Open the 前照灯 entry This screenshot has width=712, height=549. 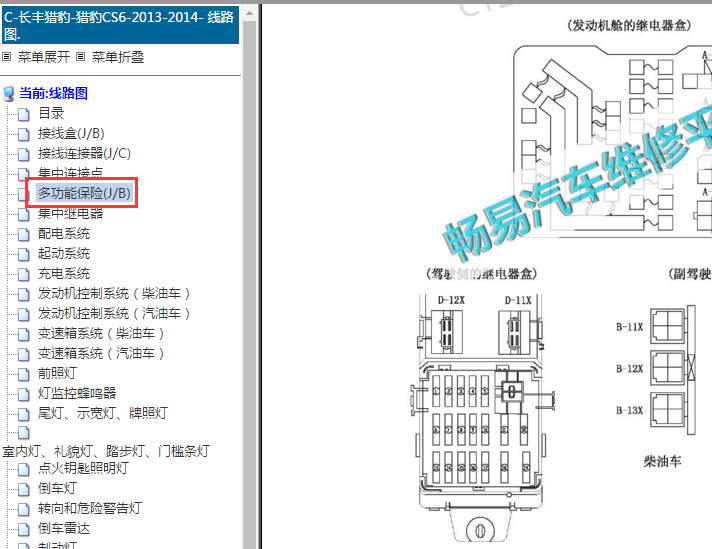(57, 373)
